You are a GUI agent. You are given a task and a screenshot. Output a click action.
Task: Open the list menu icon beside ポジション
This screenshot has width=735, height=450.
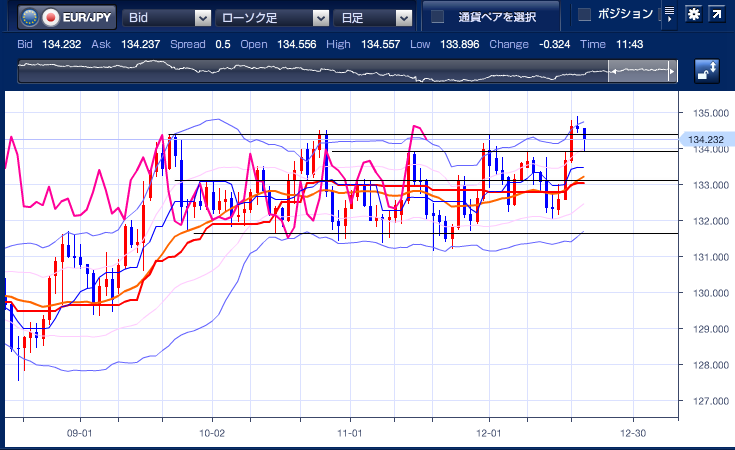coord(669,15)
